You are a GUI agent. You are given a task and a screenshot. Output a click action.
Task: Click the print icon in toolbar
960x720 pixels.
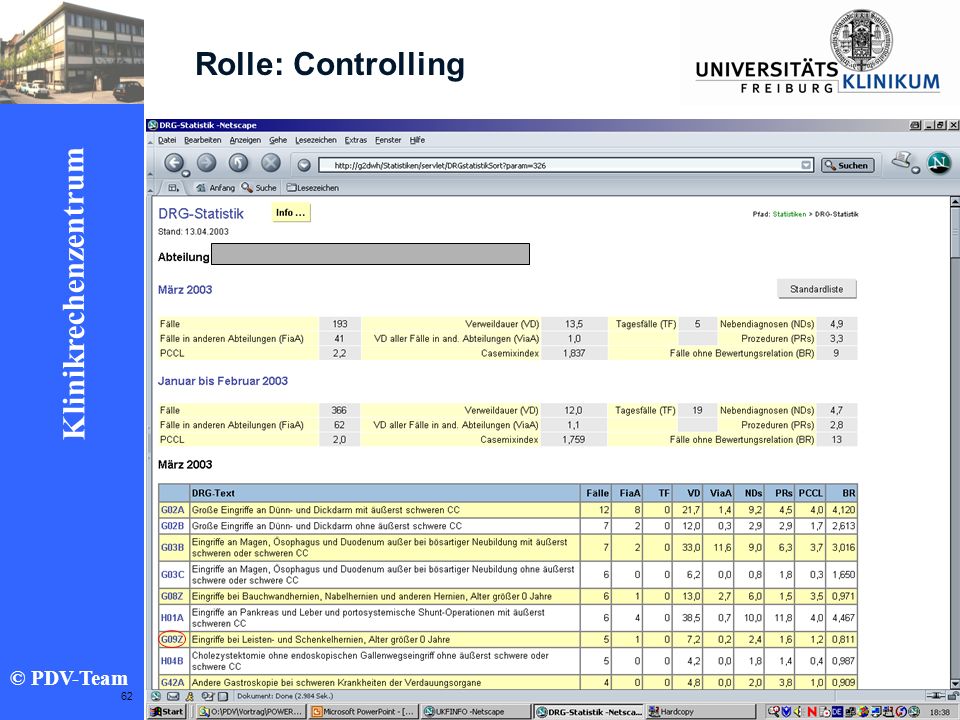click(902, 160)
